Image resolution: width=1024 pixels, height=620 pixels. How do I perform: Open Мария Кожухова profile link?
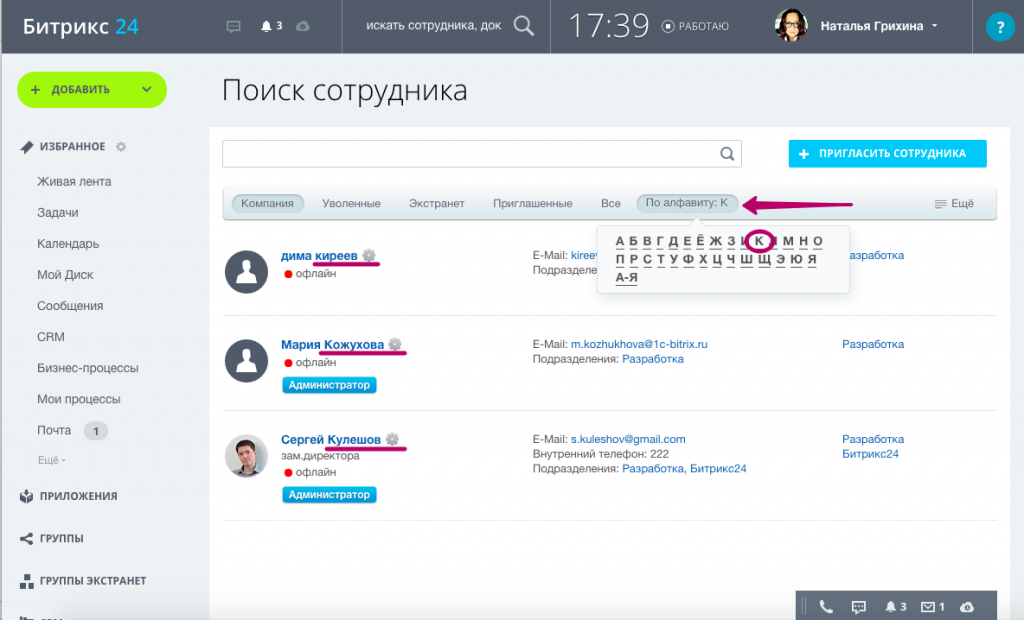point(332,344)
